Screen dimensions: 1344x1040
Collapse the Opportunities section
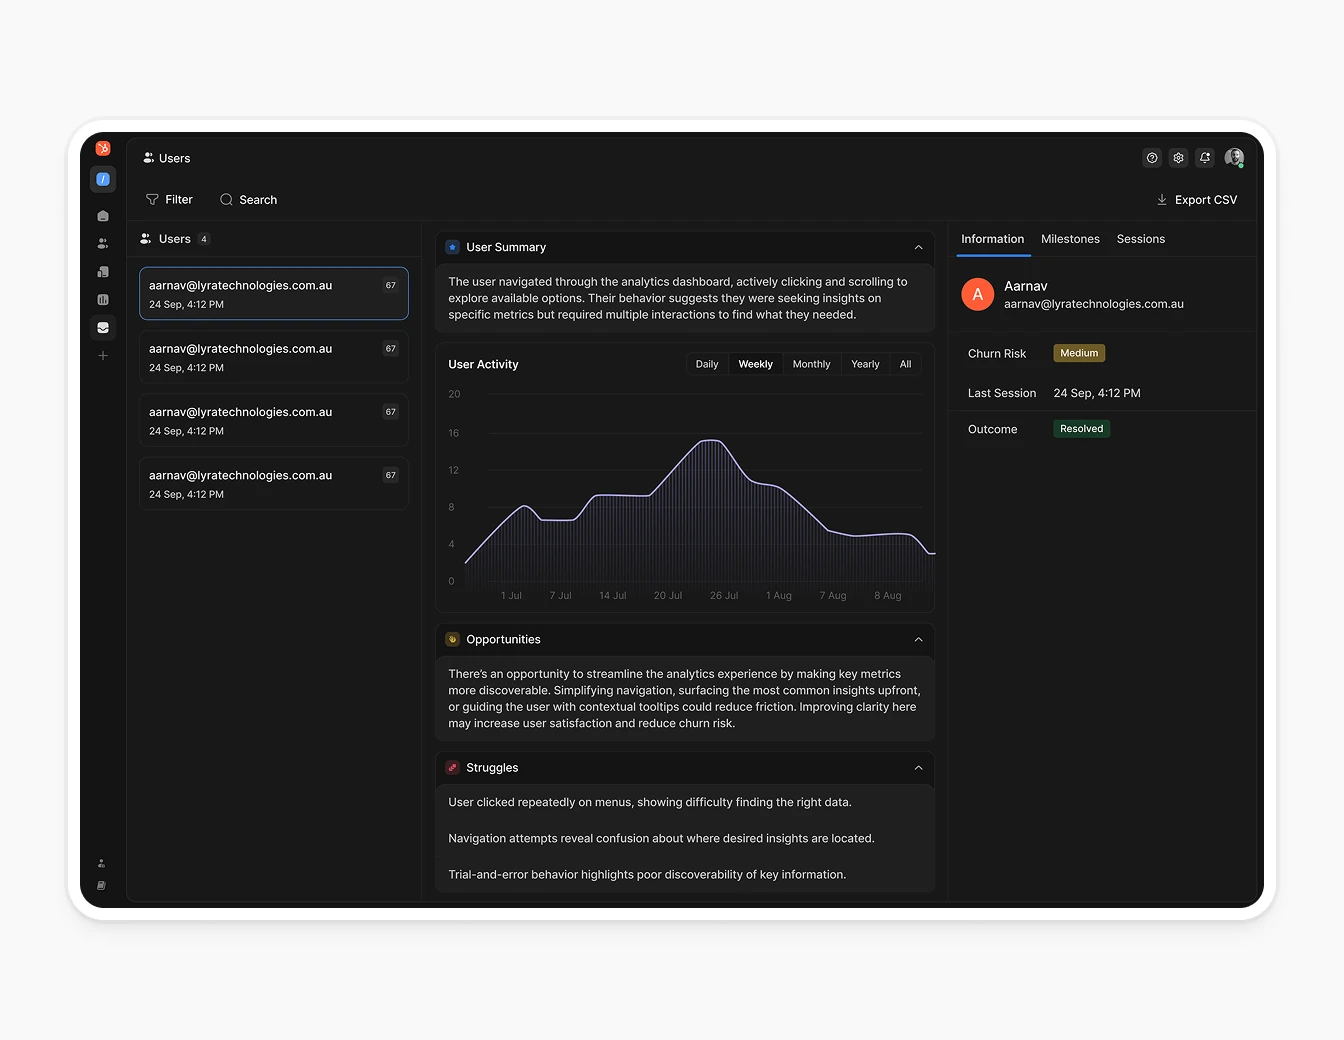coord(918,639)
